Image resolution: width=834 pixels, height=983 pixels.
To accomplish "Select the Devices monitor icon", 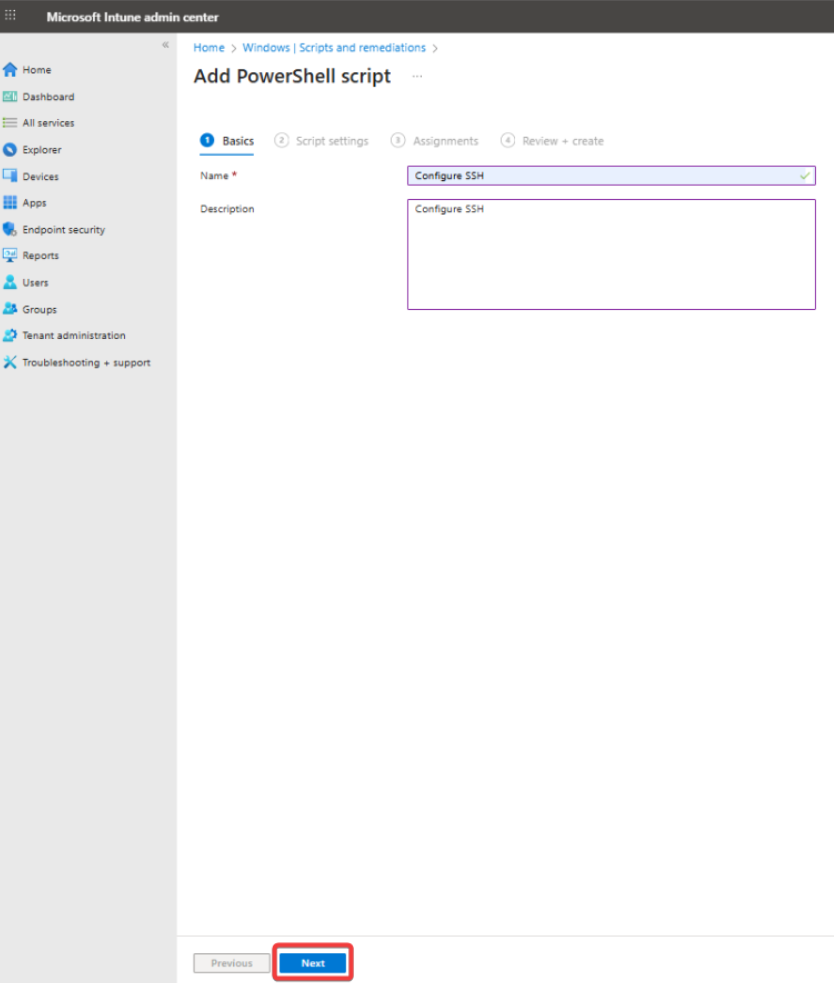I will 11,176.
